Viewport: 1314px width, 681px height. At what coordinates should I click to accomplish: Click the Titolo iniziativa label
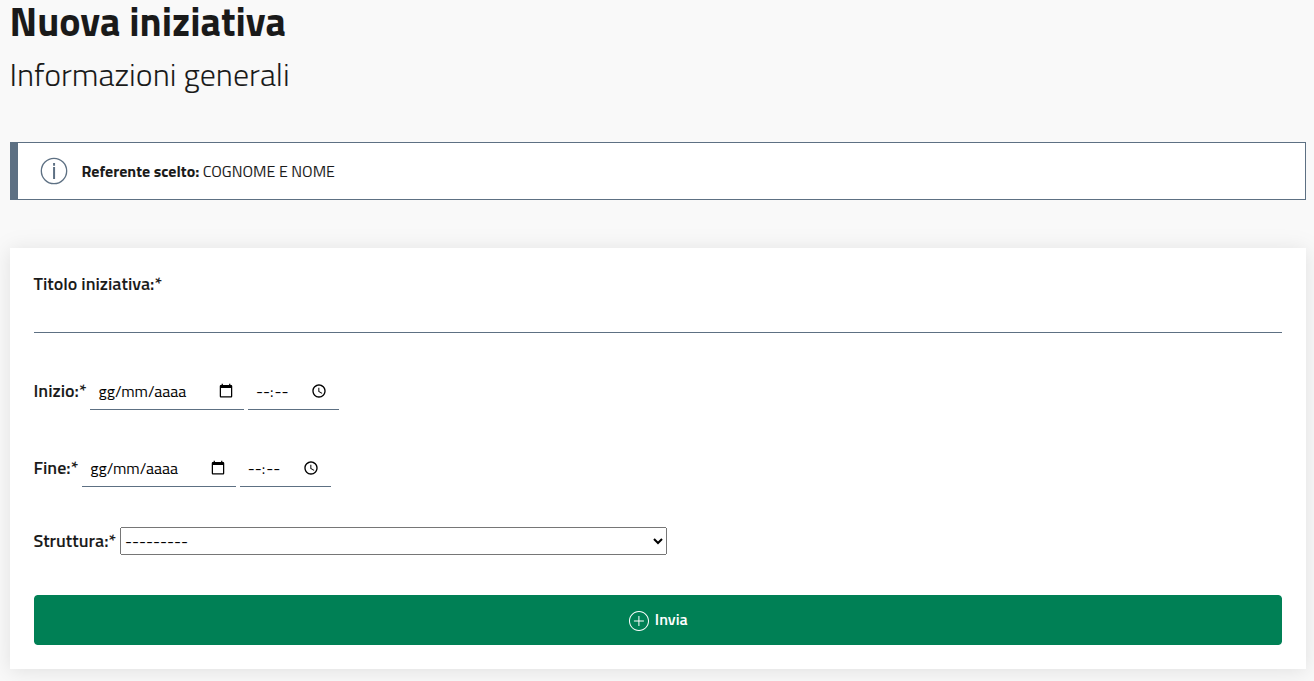(x=98, y=284)
